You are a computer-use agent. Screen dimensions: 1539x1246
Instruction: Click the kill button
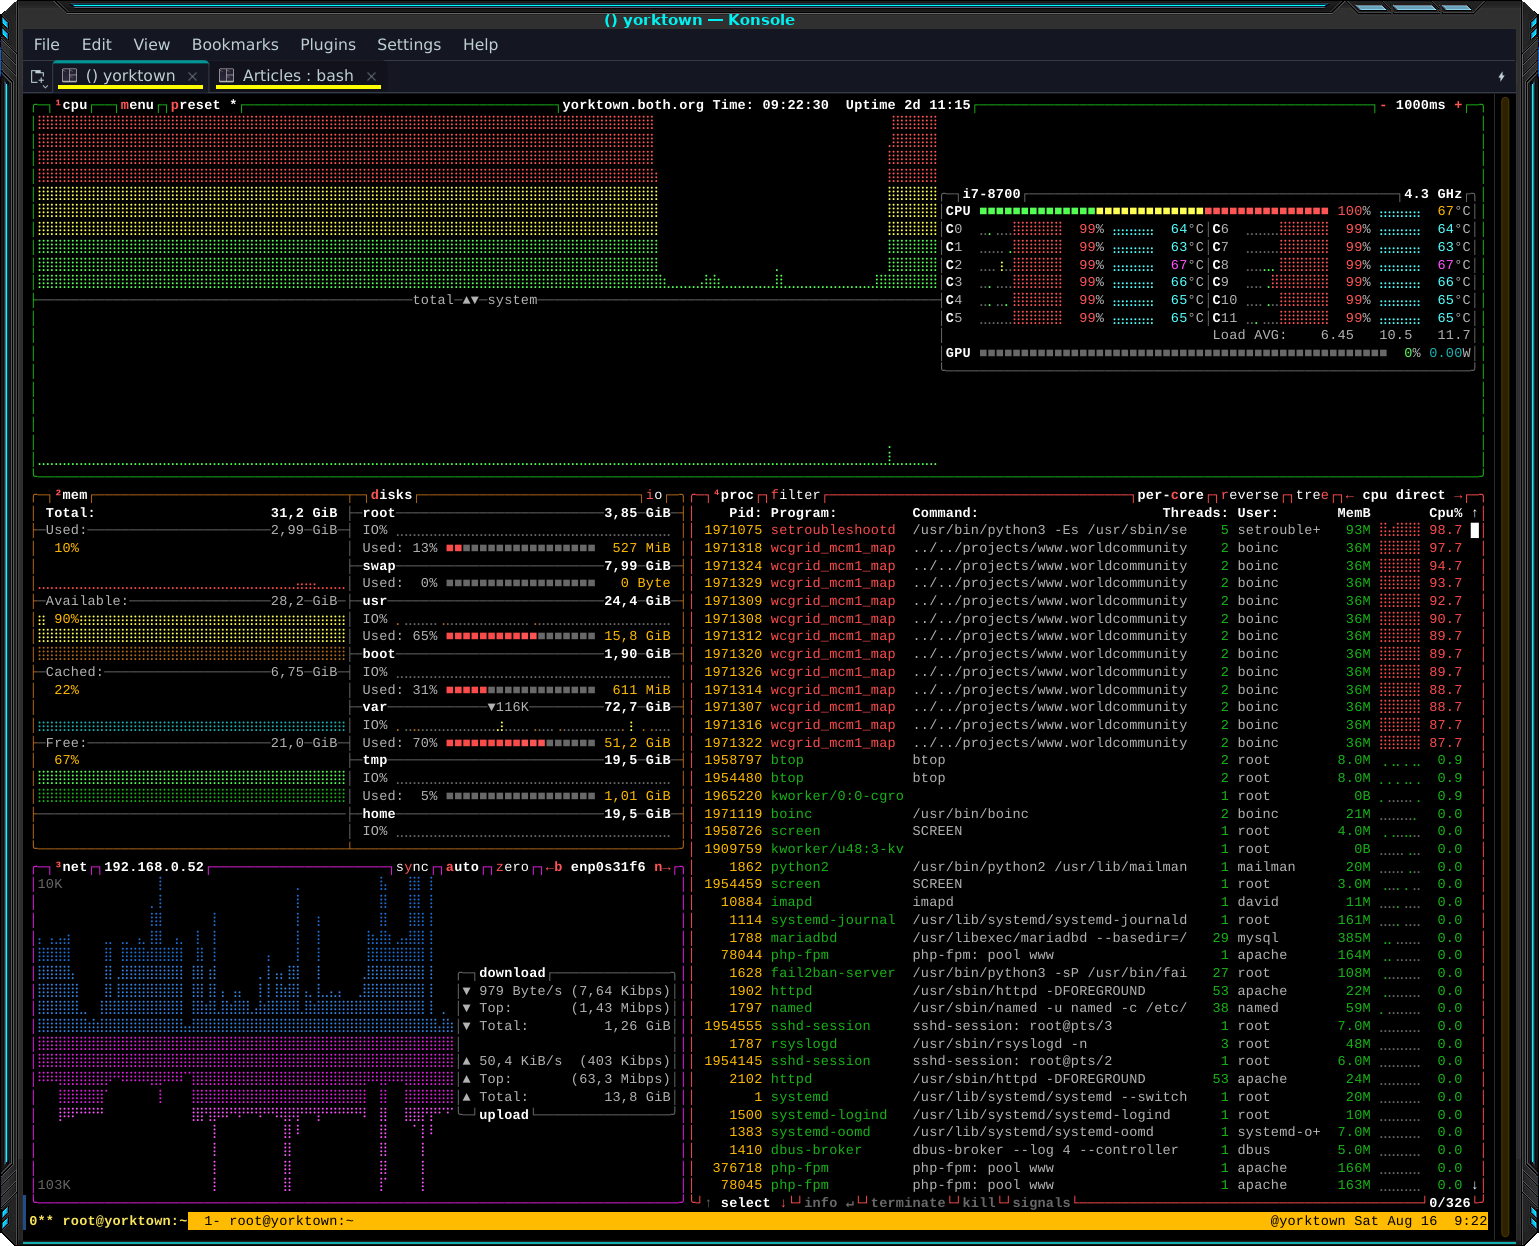[979, 1203]
